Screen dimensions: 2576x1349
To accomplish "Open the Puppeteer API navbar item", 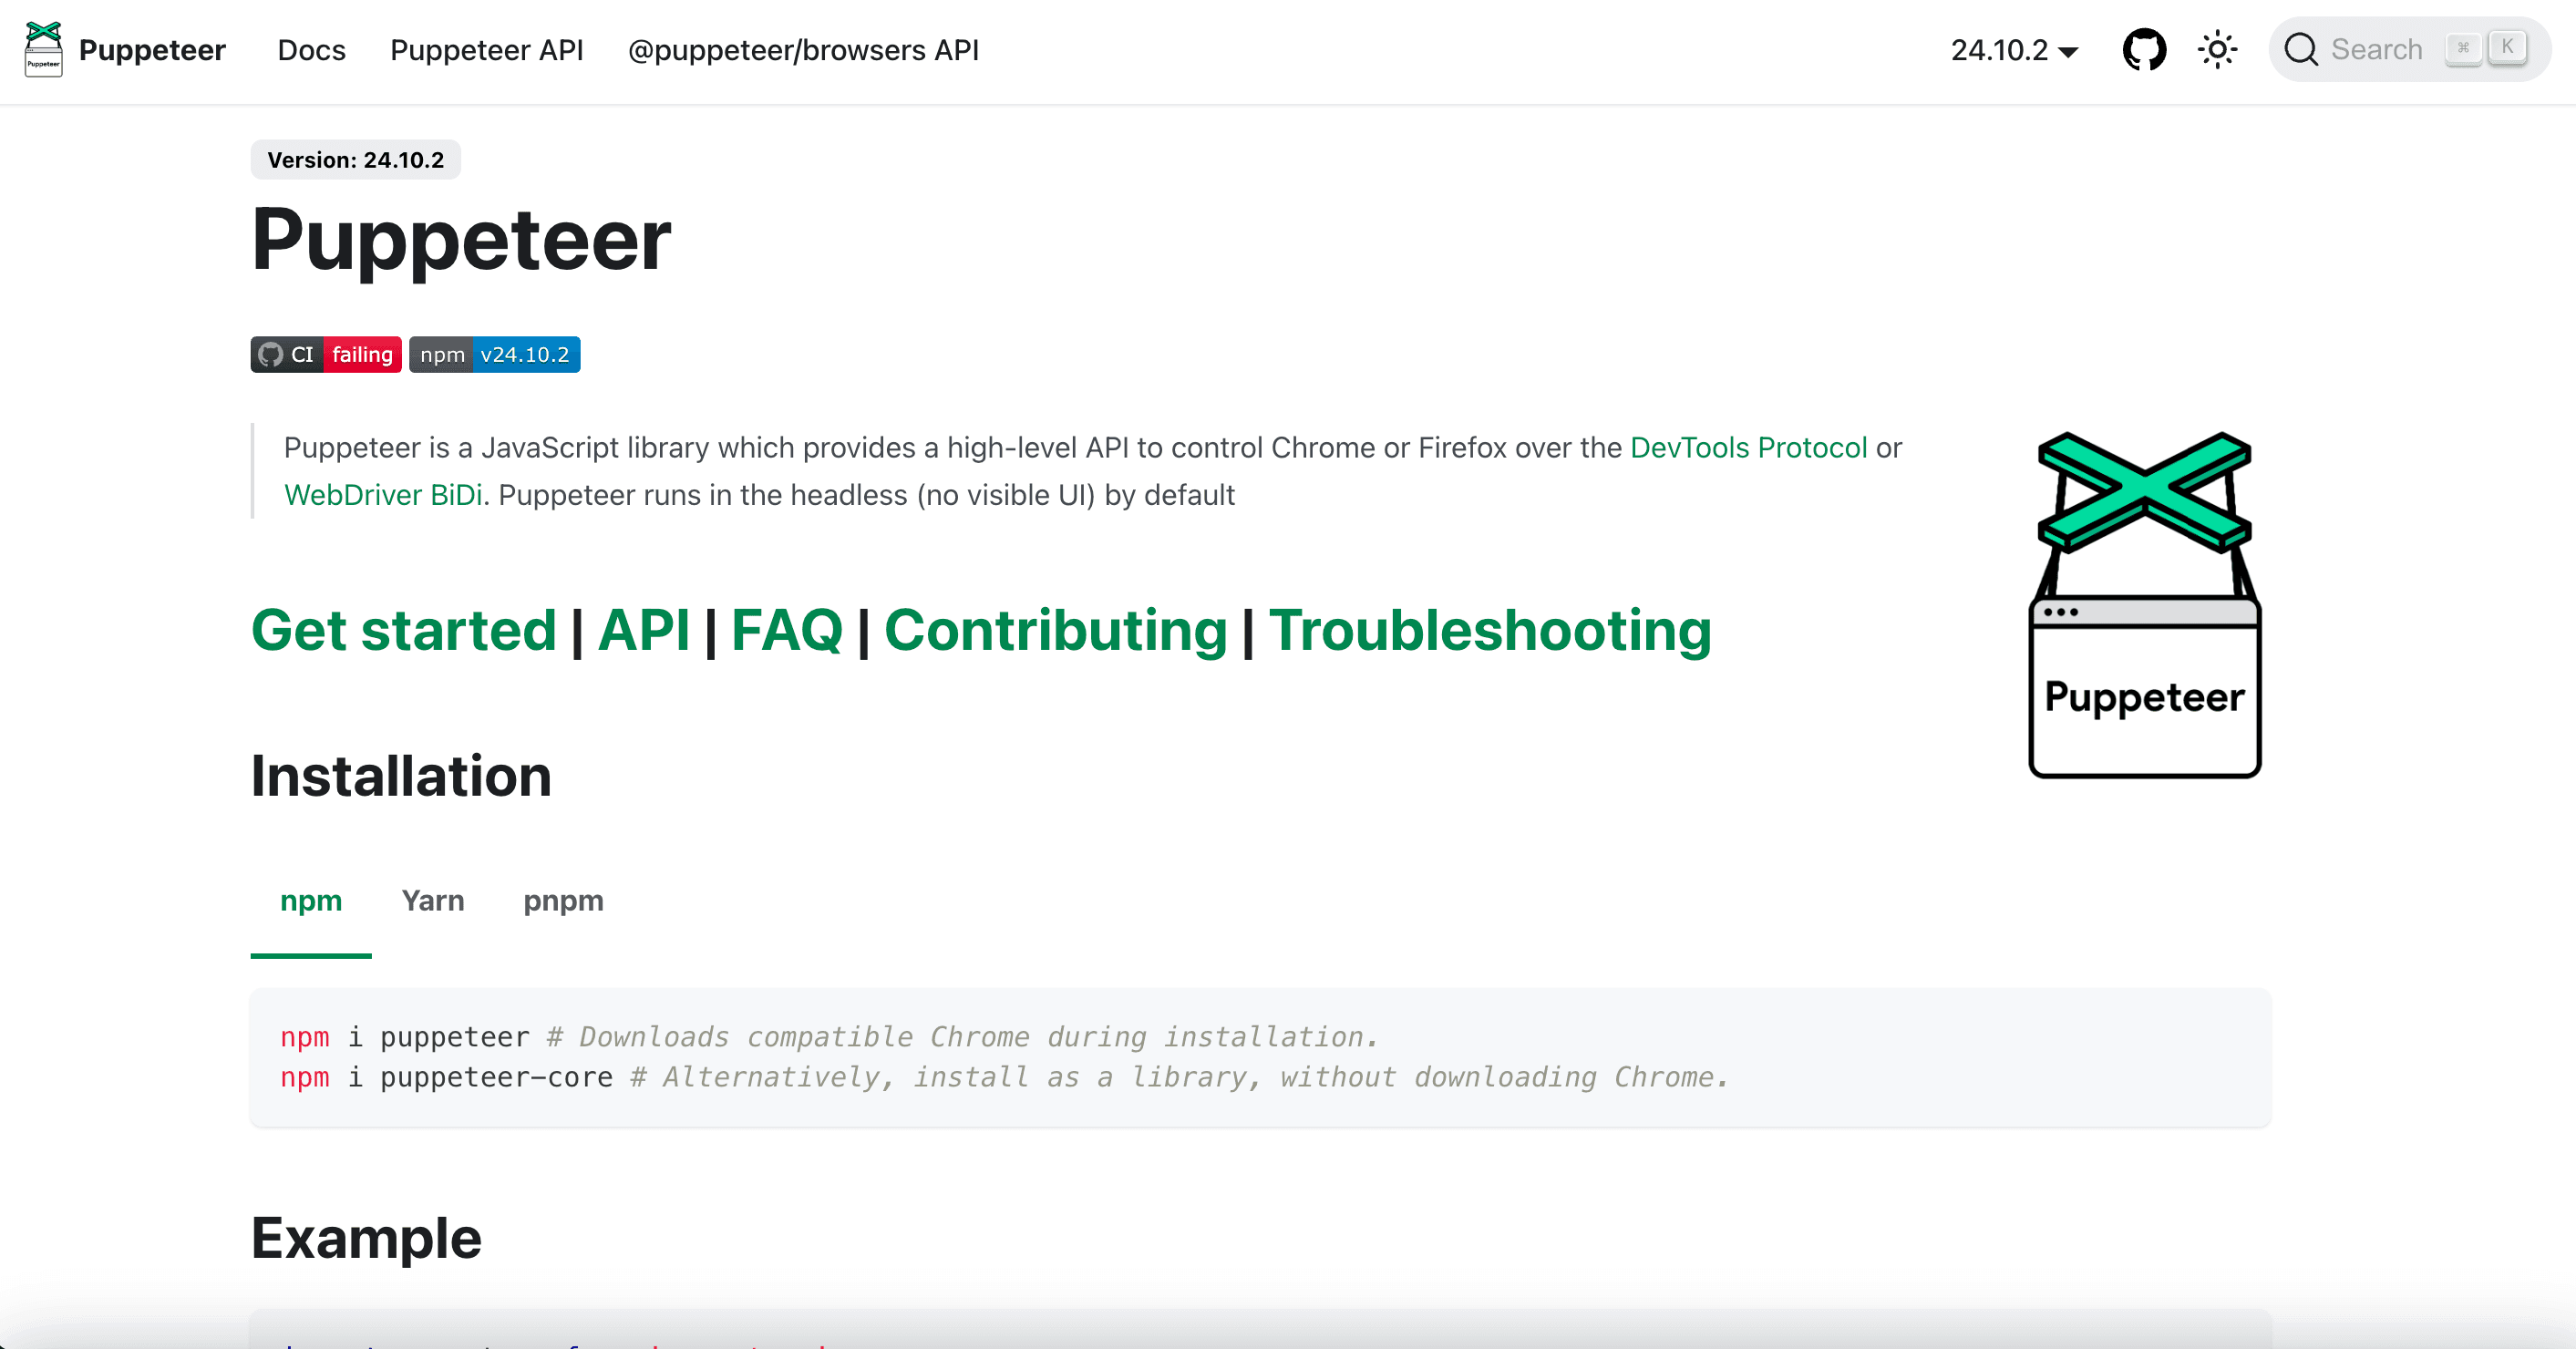I will click(x=486, y=50).
